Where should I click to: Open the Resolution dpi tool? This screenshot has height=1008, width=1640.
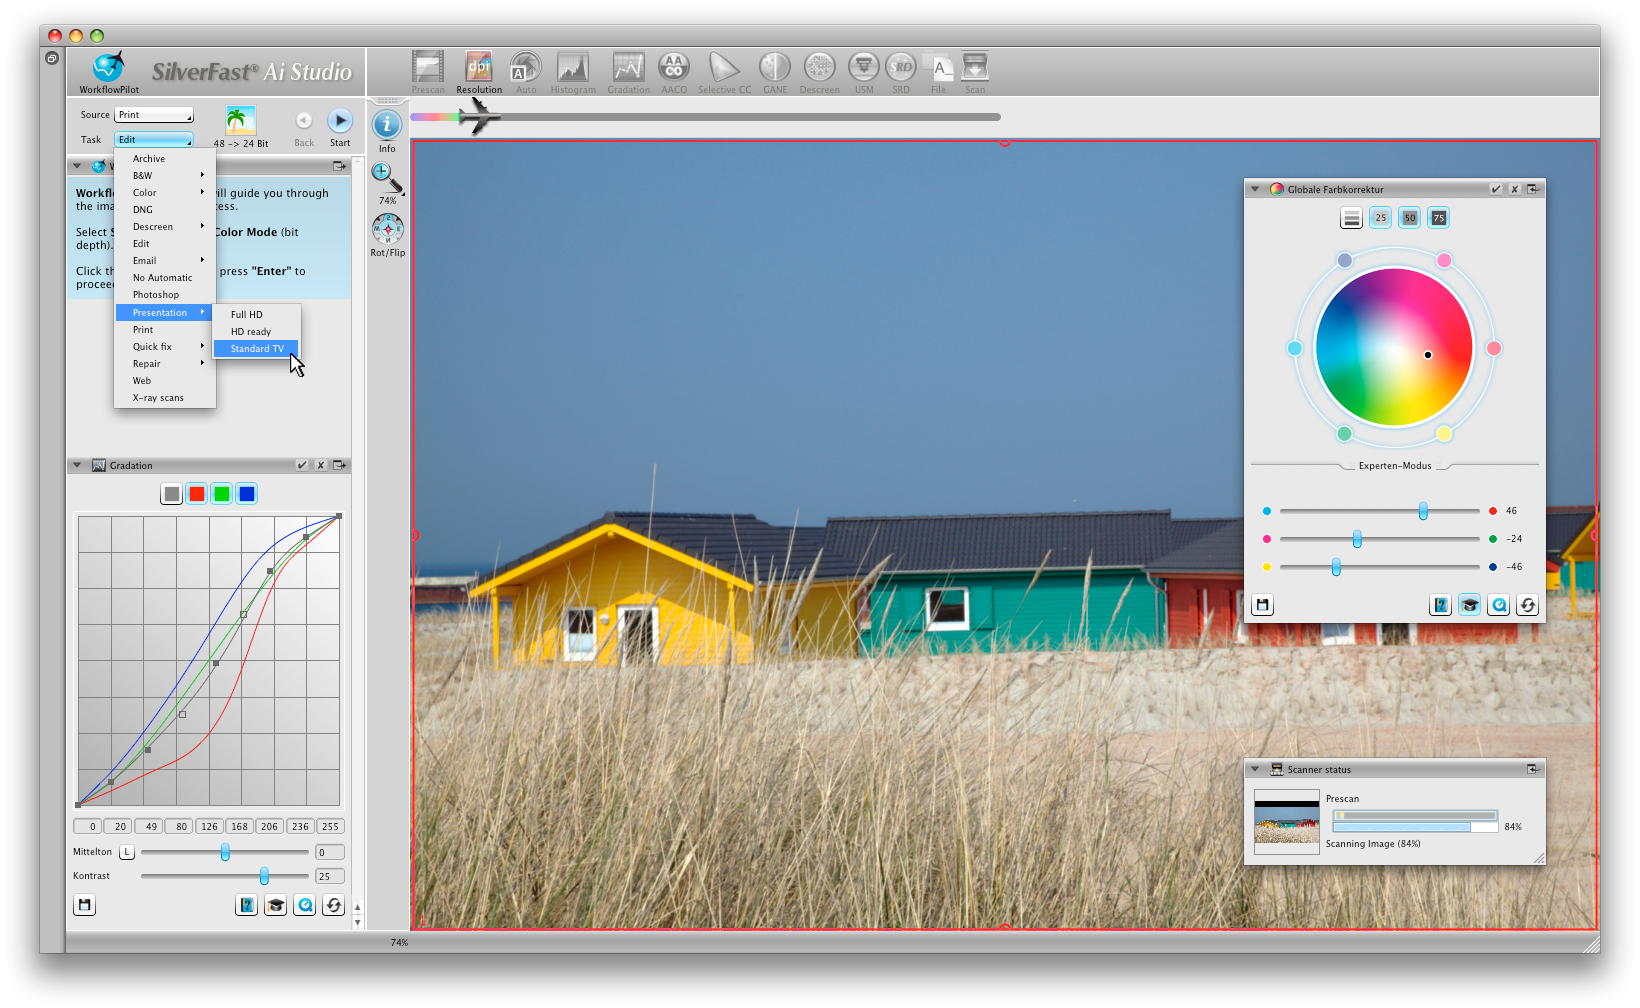479,68
